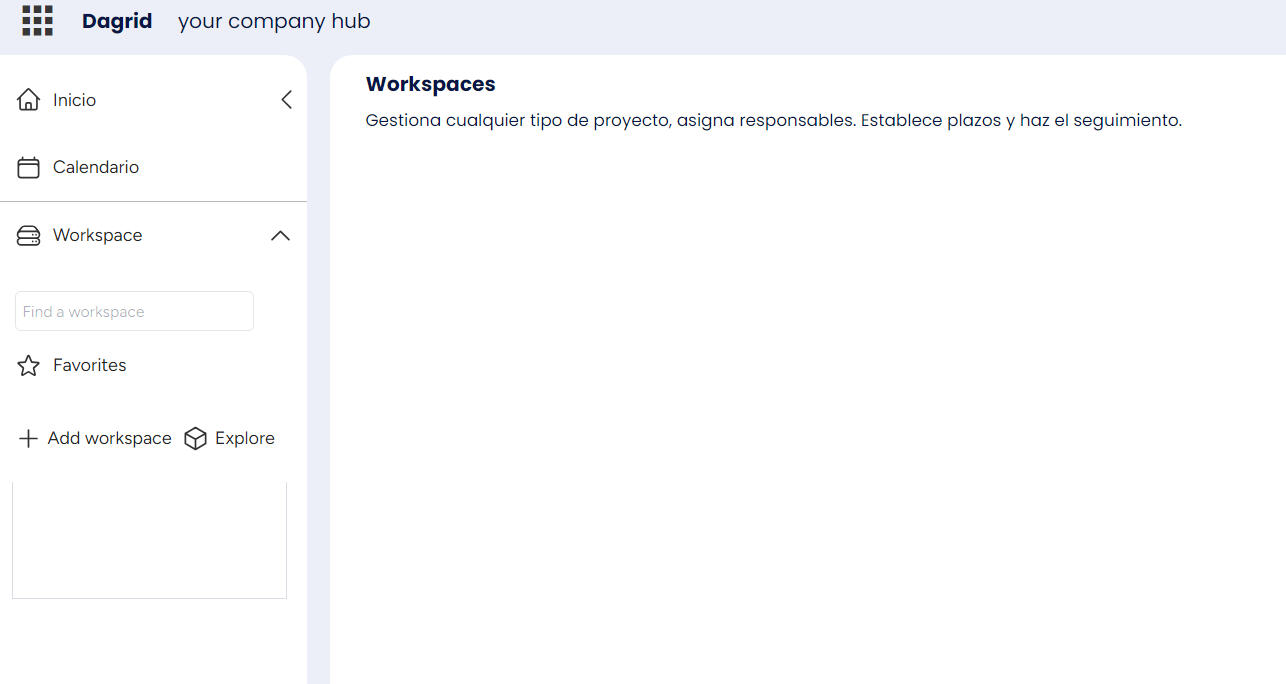
Task: Open the Inicio menu entry
Action: pyautogui.click(x=74, y=99)
